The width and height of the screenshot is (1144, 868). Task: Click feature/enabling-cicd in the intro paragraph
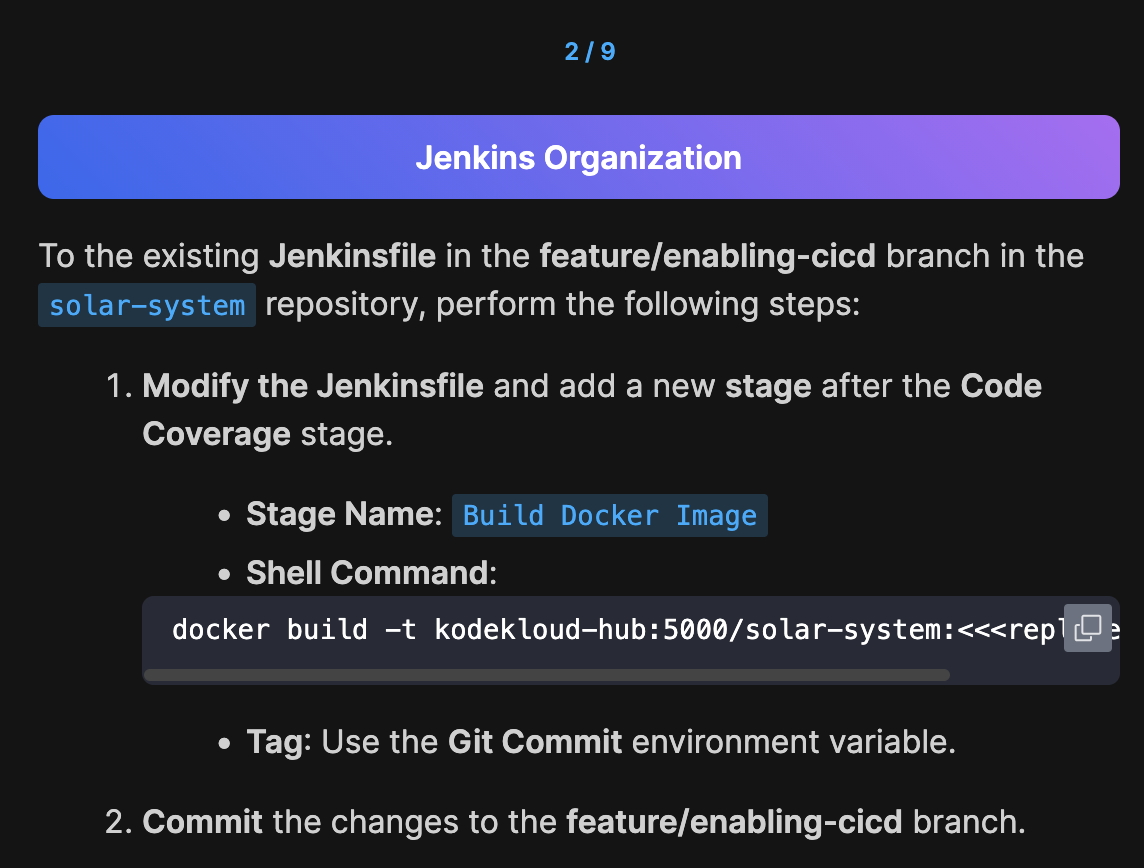(x=707, y=256)
